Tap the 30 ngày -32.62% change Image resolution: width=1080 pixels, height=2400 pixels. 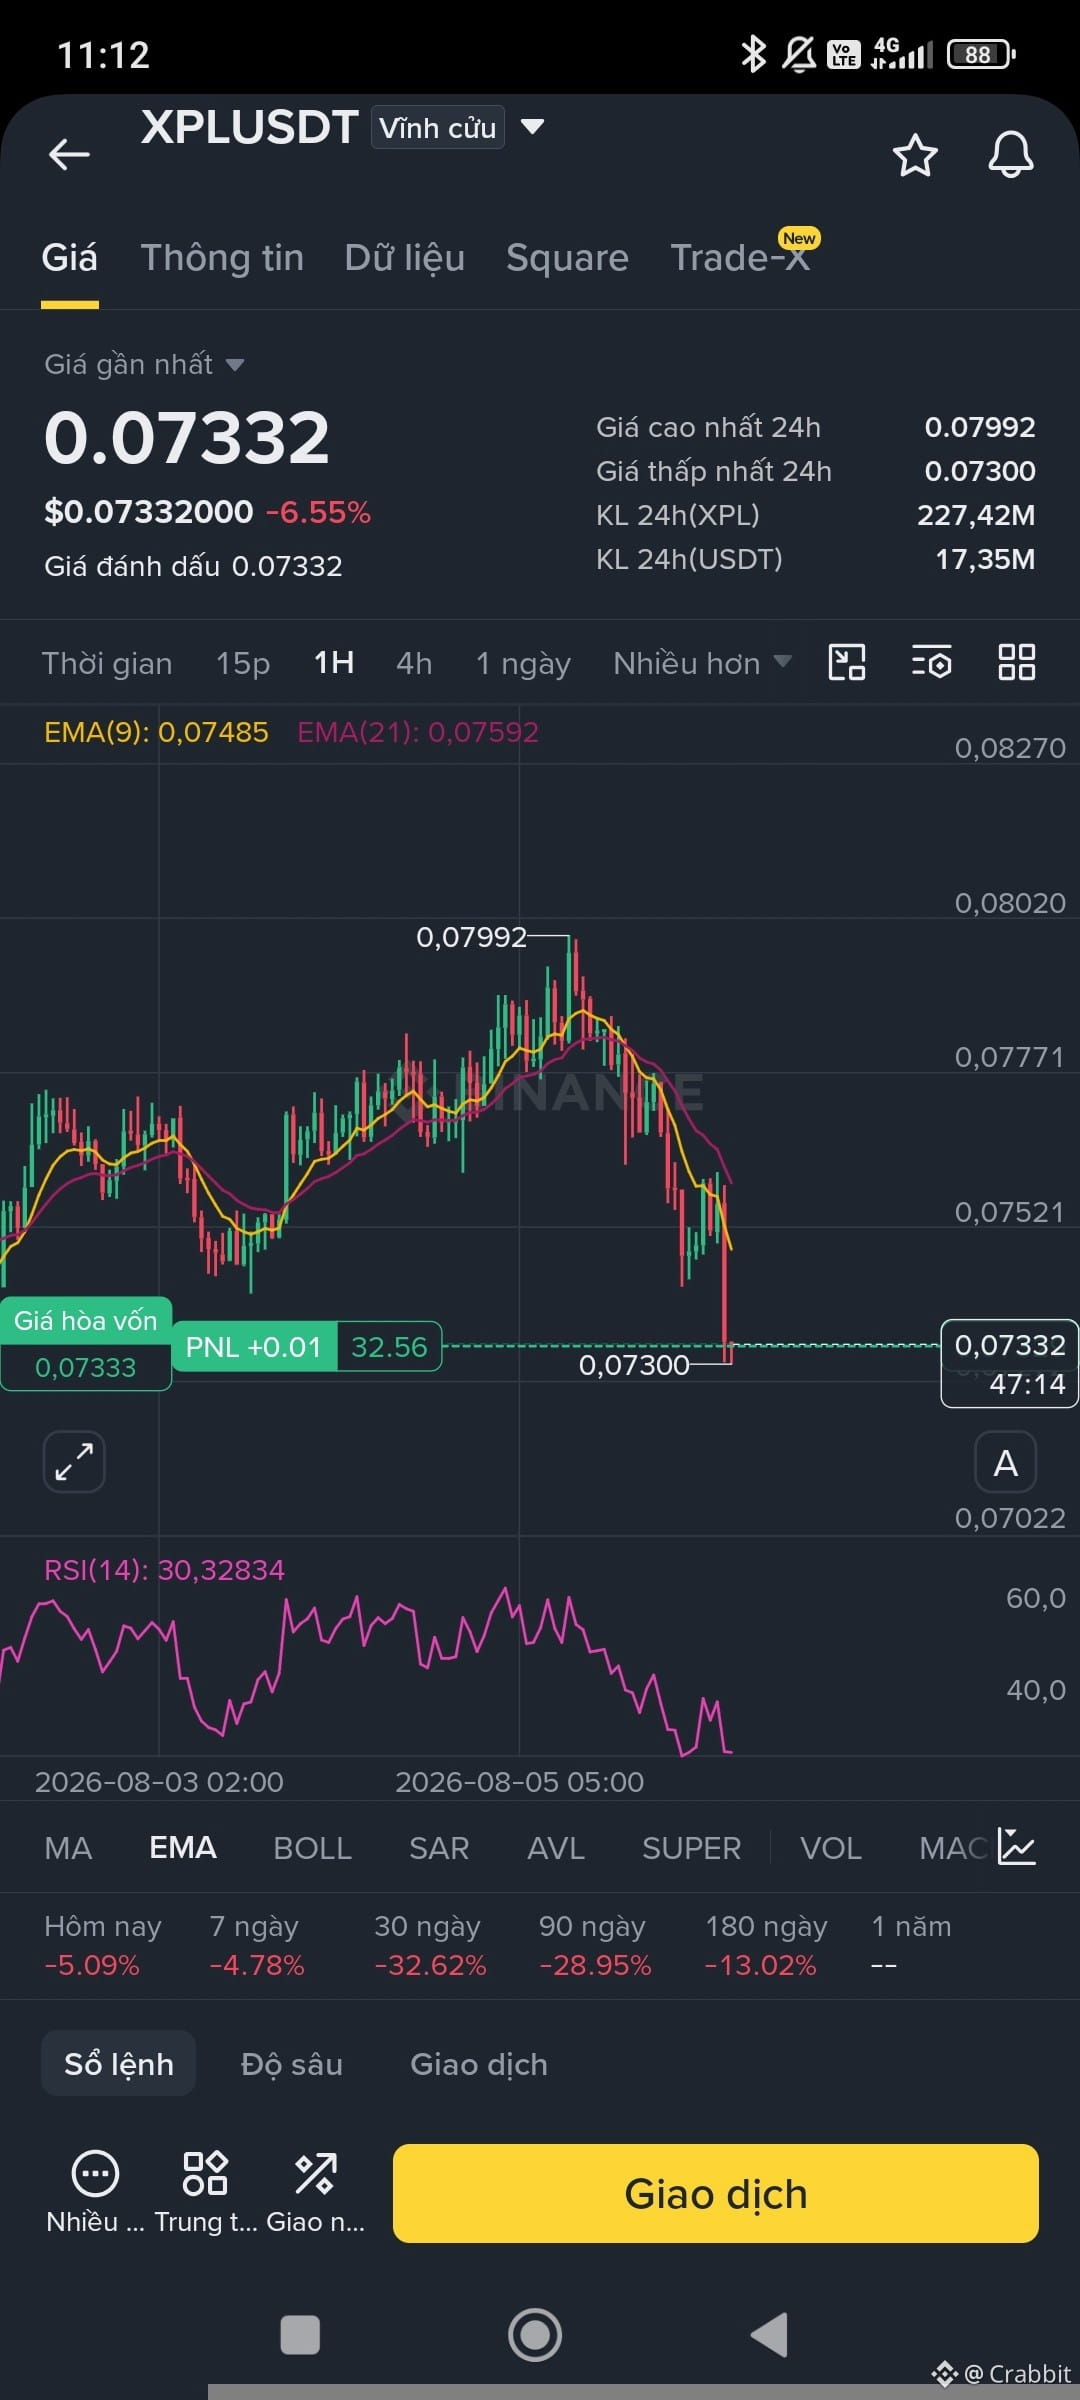(430, 1945)
